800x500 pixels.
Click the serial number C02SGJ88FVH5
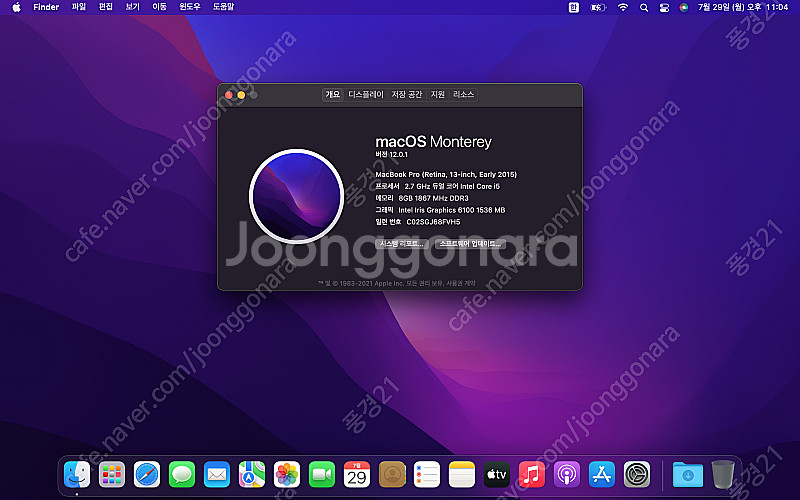433,222
